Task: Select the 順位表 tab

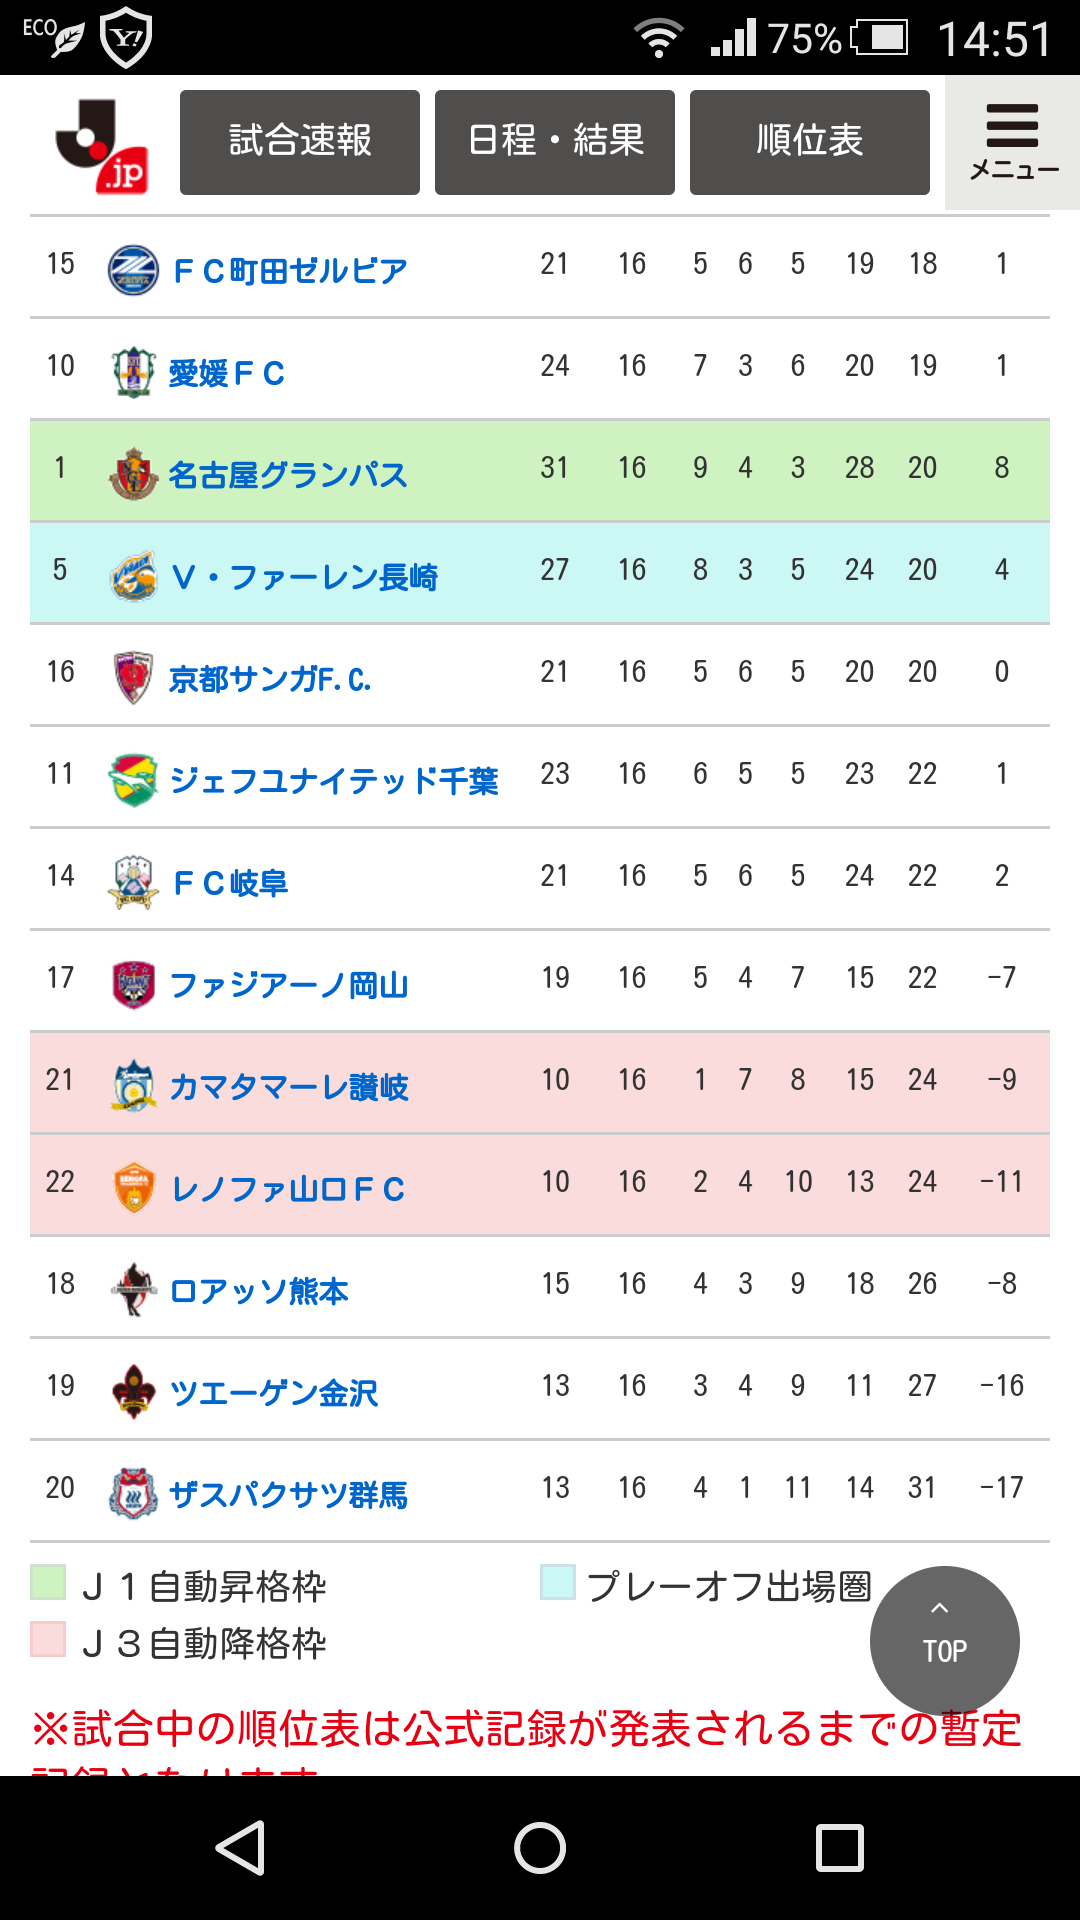Action: click(810, 142)
